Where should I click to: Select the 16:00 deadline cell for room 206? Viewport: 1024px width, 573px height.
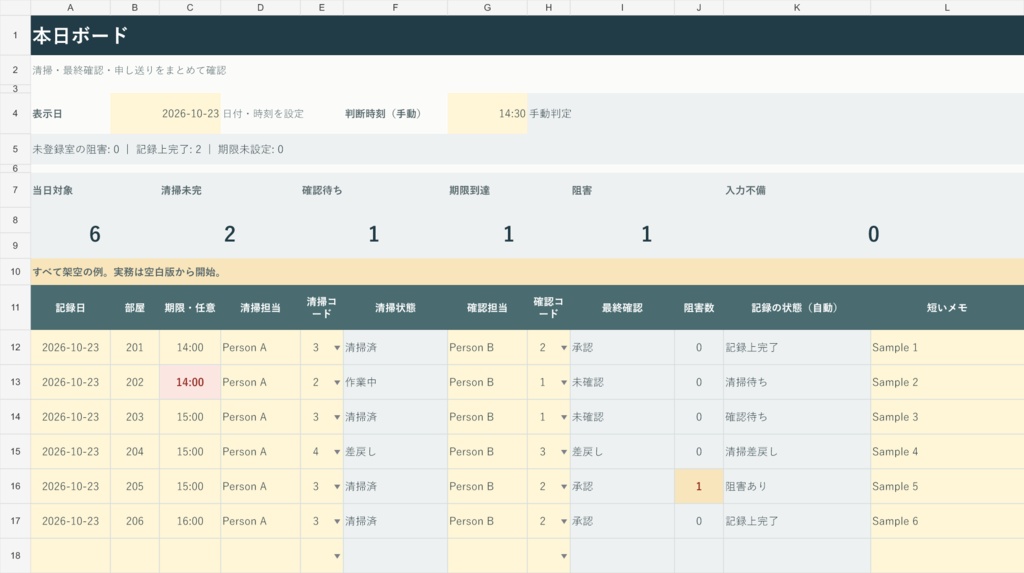[x=190, y=521]
